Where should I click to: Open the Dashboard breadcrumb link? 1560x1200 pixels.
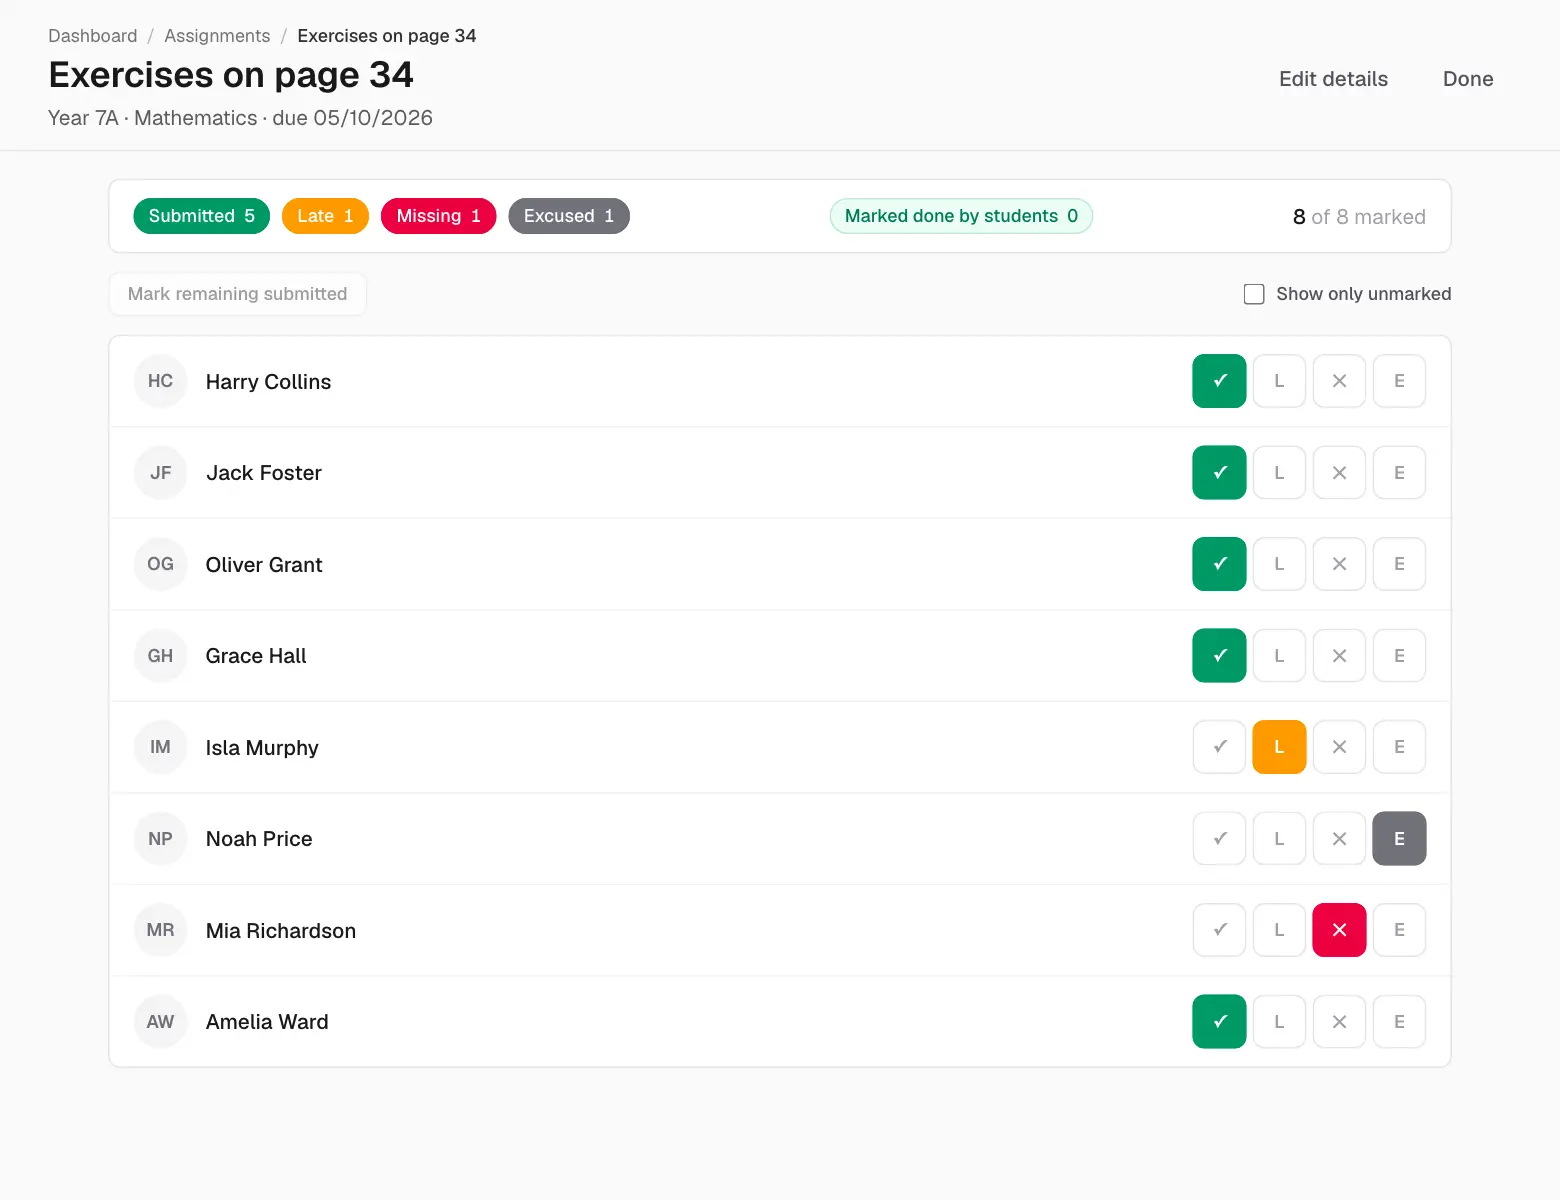click(93, 36)
